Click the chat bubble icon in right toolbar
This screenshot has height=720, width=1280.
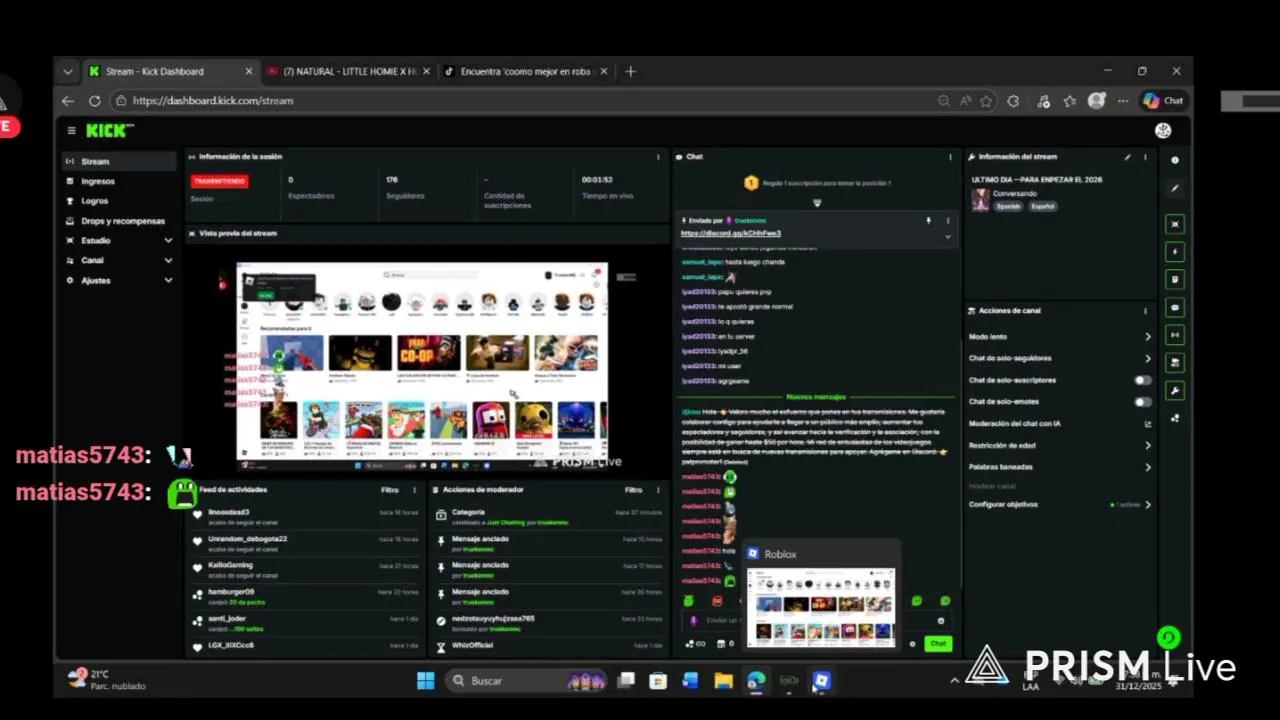(x=1175, y=308)
